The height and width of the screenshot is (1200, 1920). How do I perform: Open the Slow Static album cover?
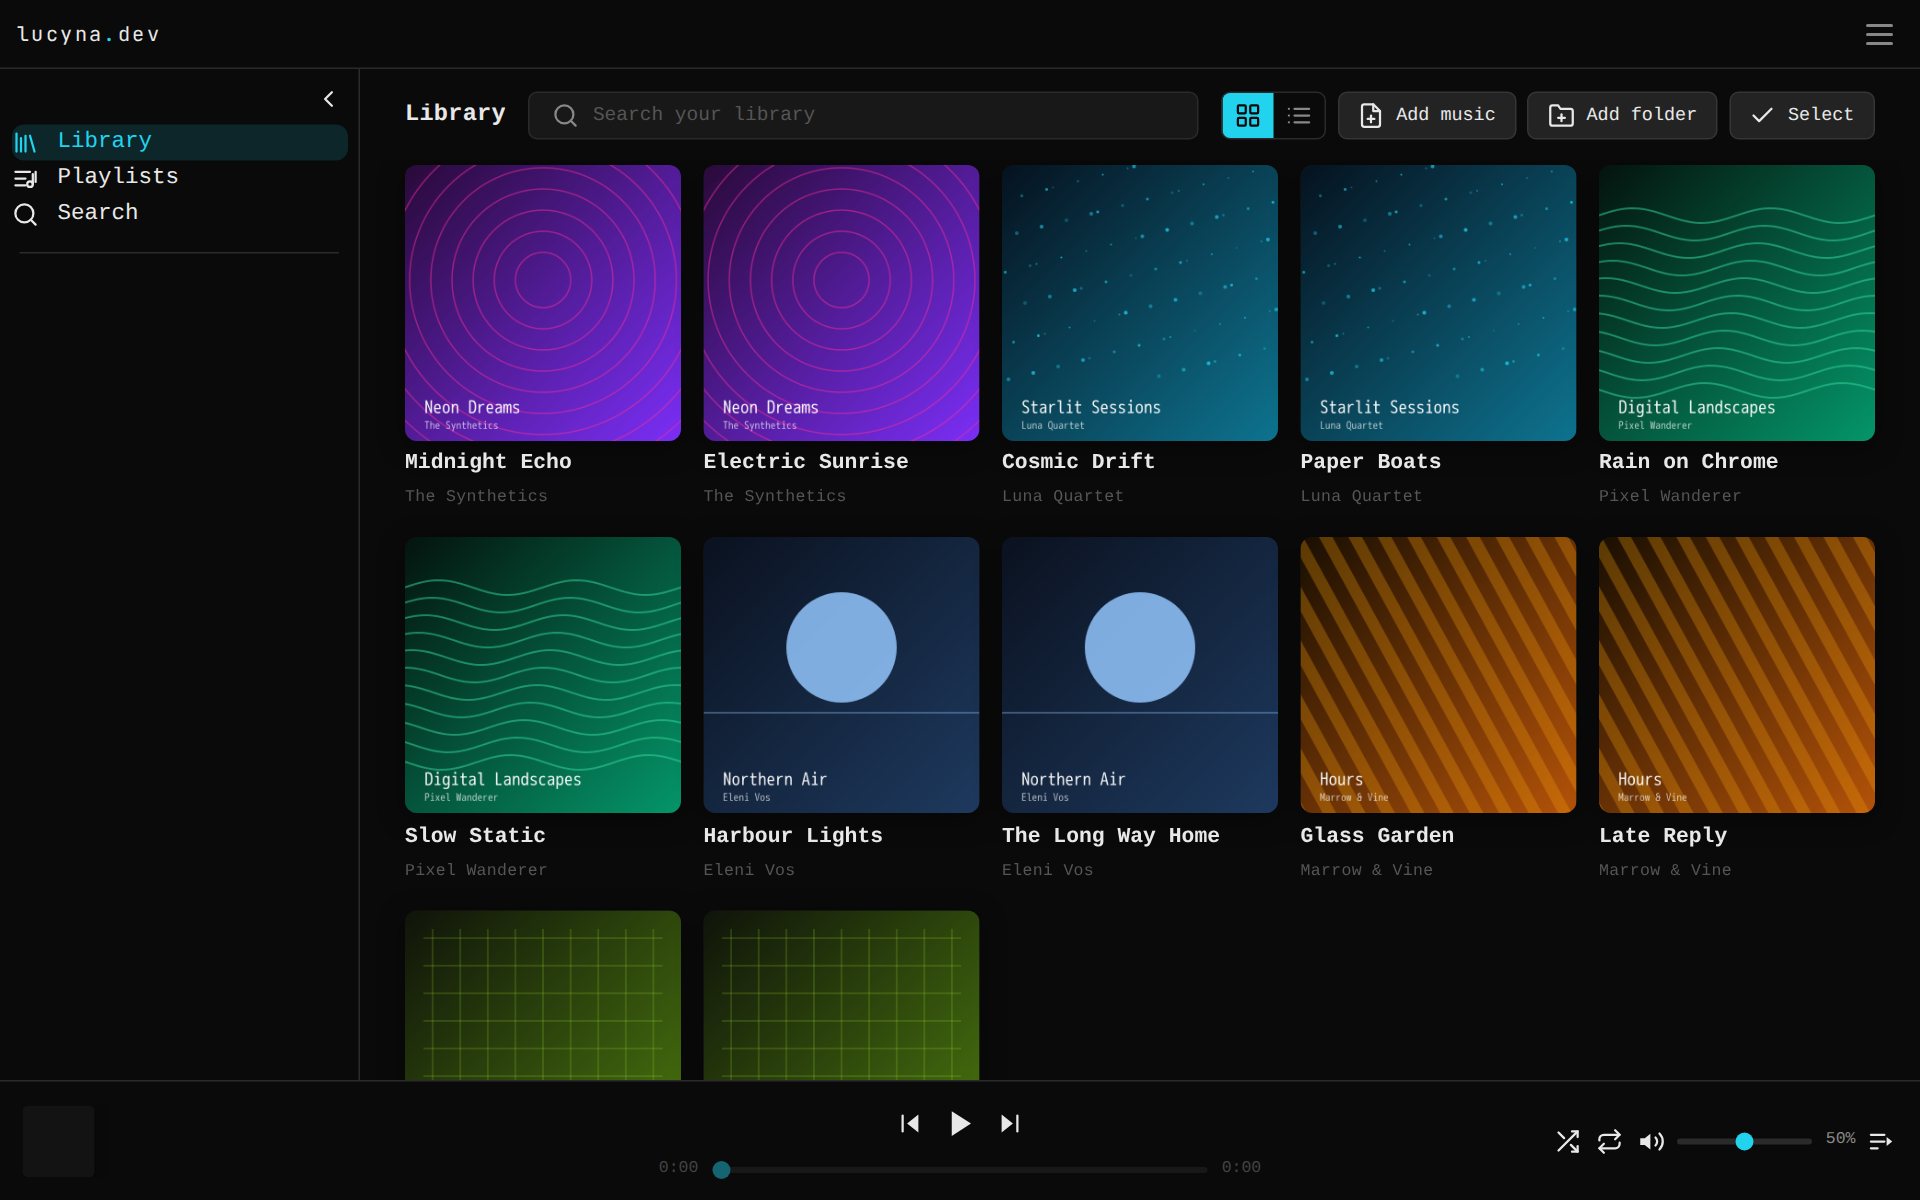pos(543,675)
